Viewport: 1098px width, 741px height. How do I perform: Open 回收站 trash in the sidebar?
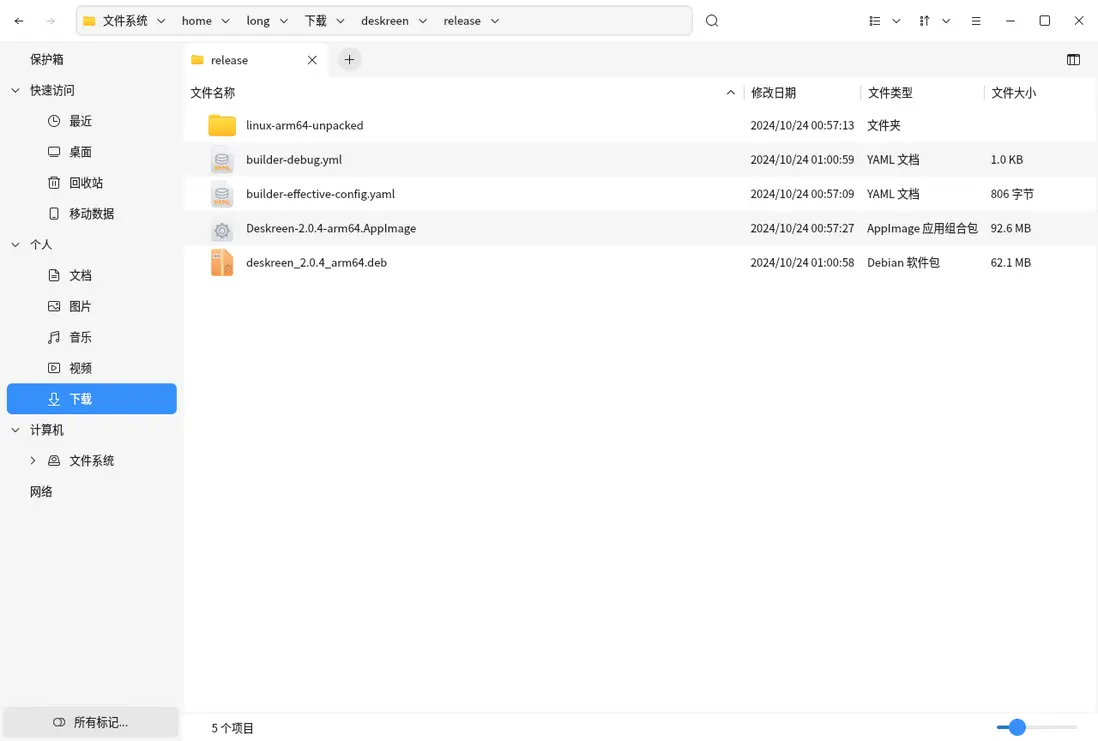[92, 183]
